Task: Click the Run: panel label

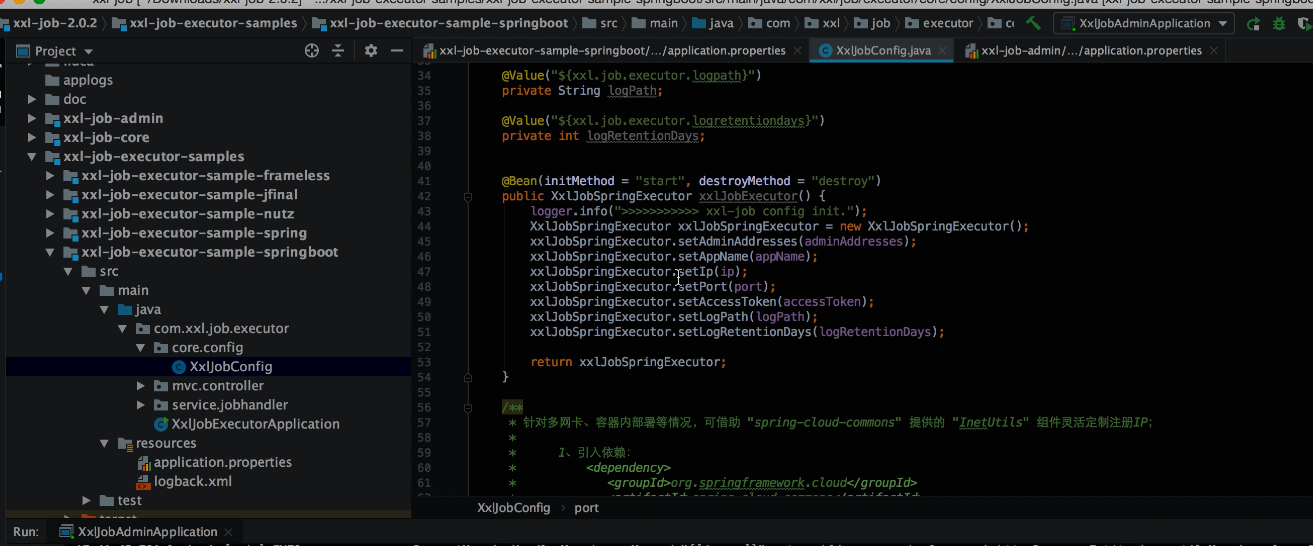Action: pos(26,532)
